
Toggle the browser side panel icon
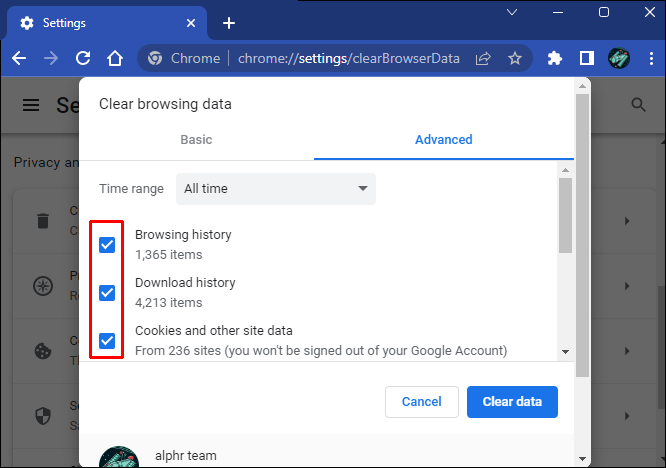pos(587,58)
